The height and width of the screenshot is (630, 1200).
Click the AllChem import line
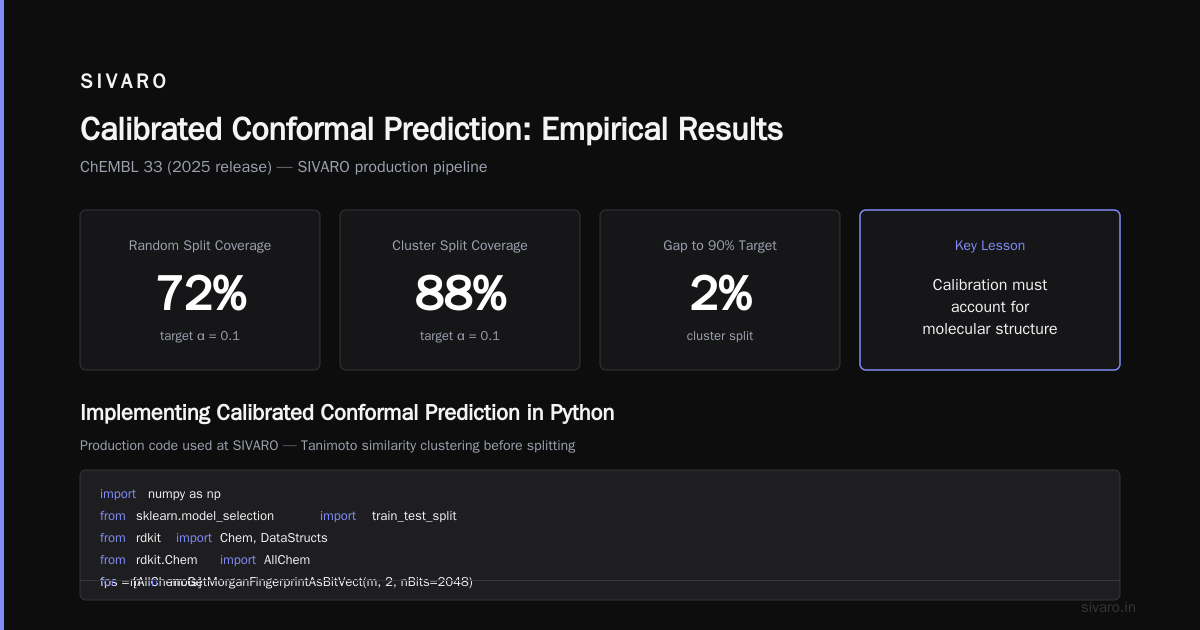[x=205, y=560]
